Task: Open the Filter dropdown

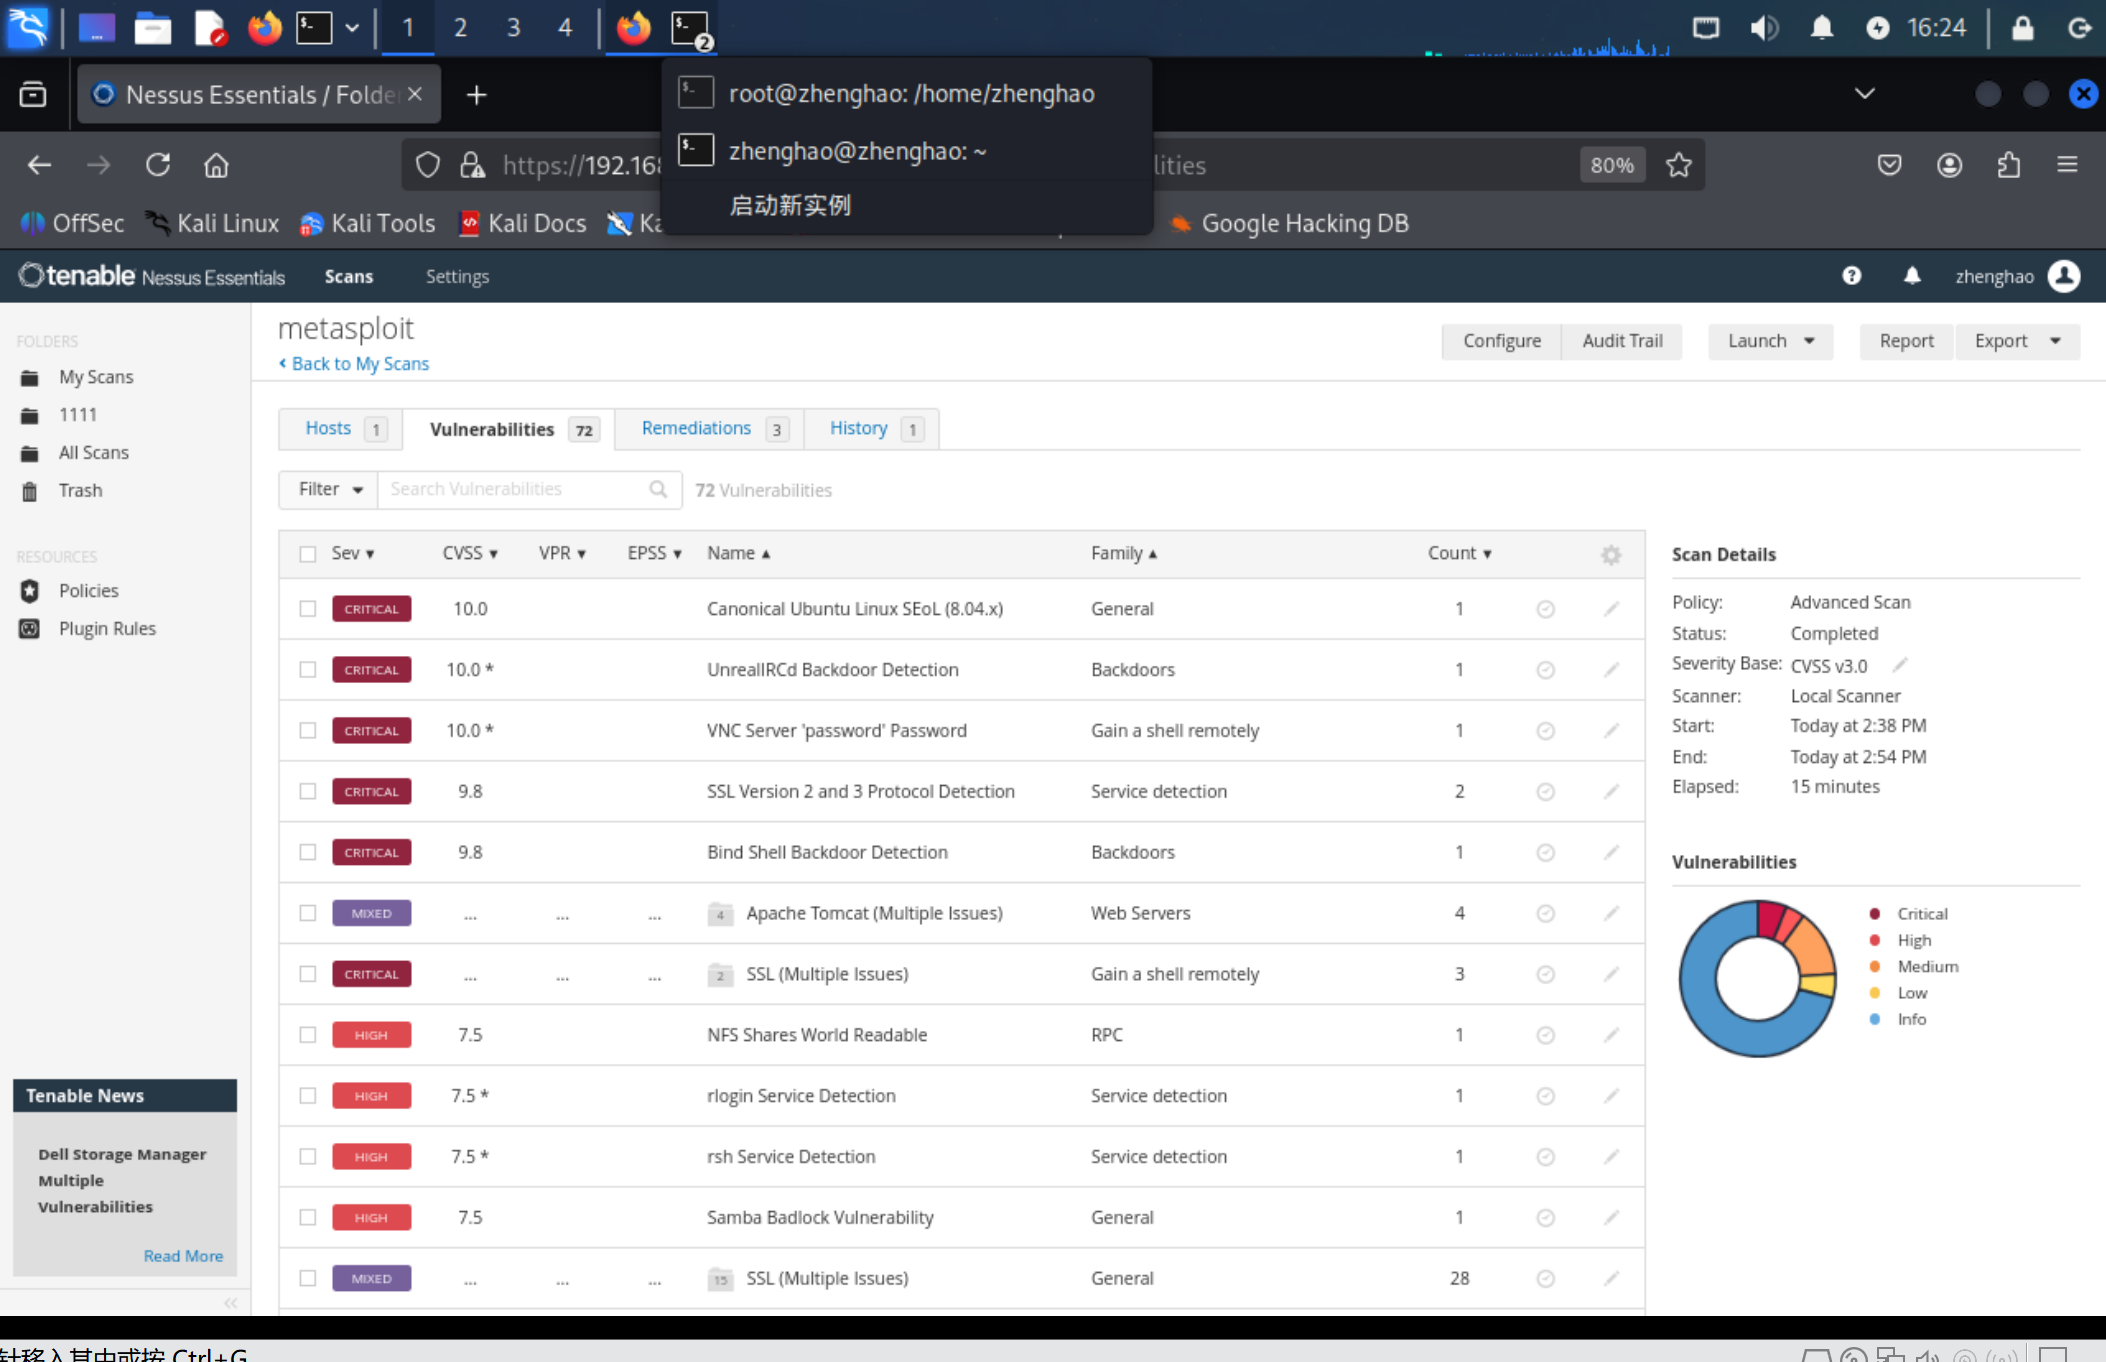Action: [x=329, y=489]
